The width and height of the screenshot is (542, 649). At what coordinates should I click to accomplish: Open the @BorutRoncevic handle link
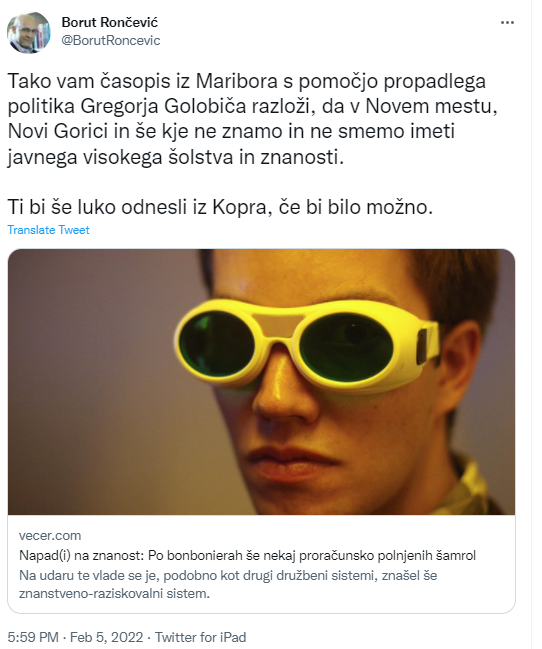click(x=111, y=41)
